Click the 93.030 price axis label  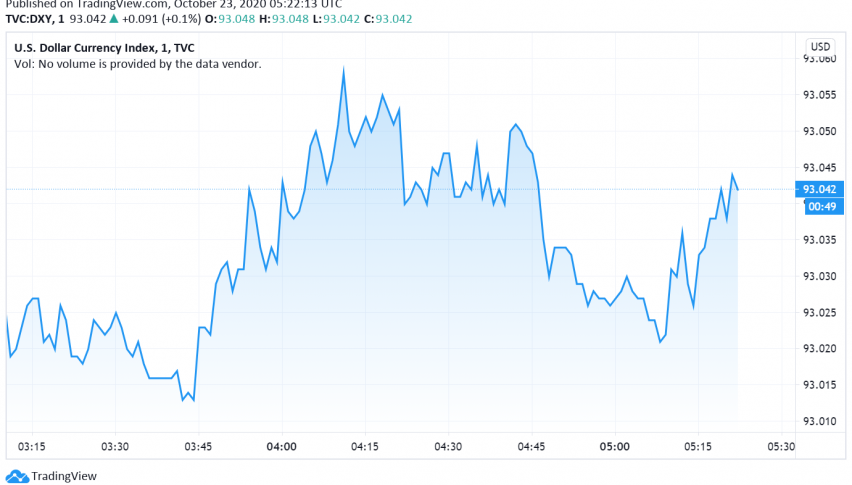819,276
